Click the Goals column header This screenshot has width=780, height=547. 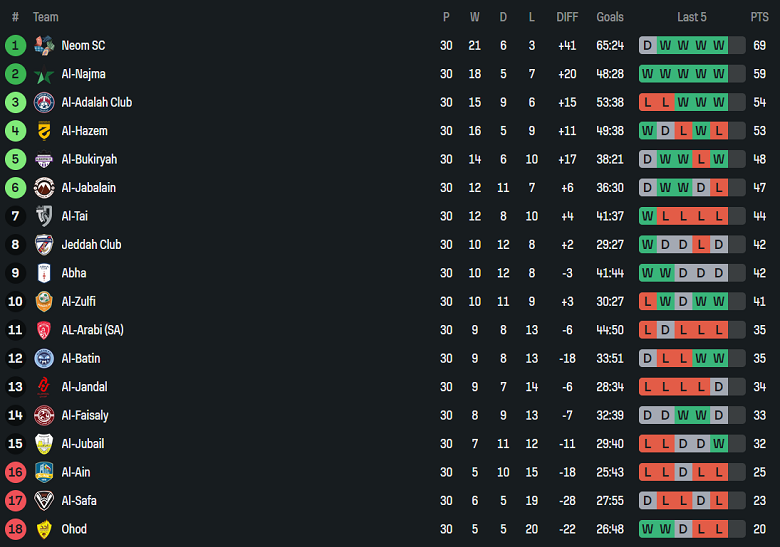pos(610,17)
